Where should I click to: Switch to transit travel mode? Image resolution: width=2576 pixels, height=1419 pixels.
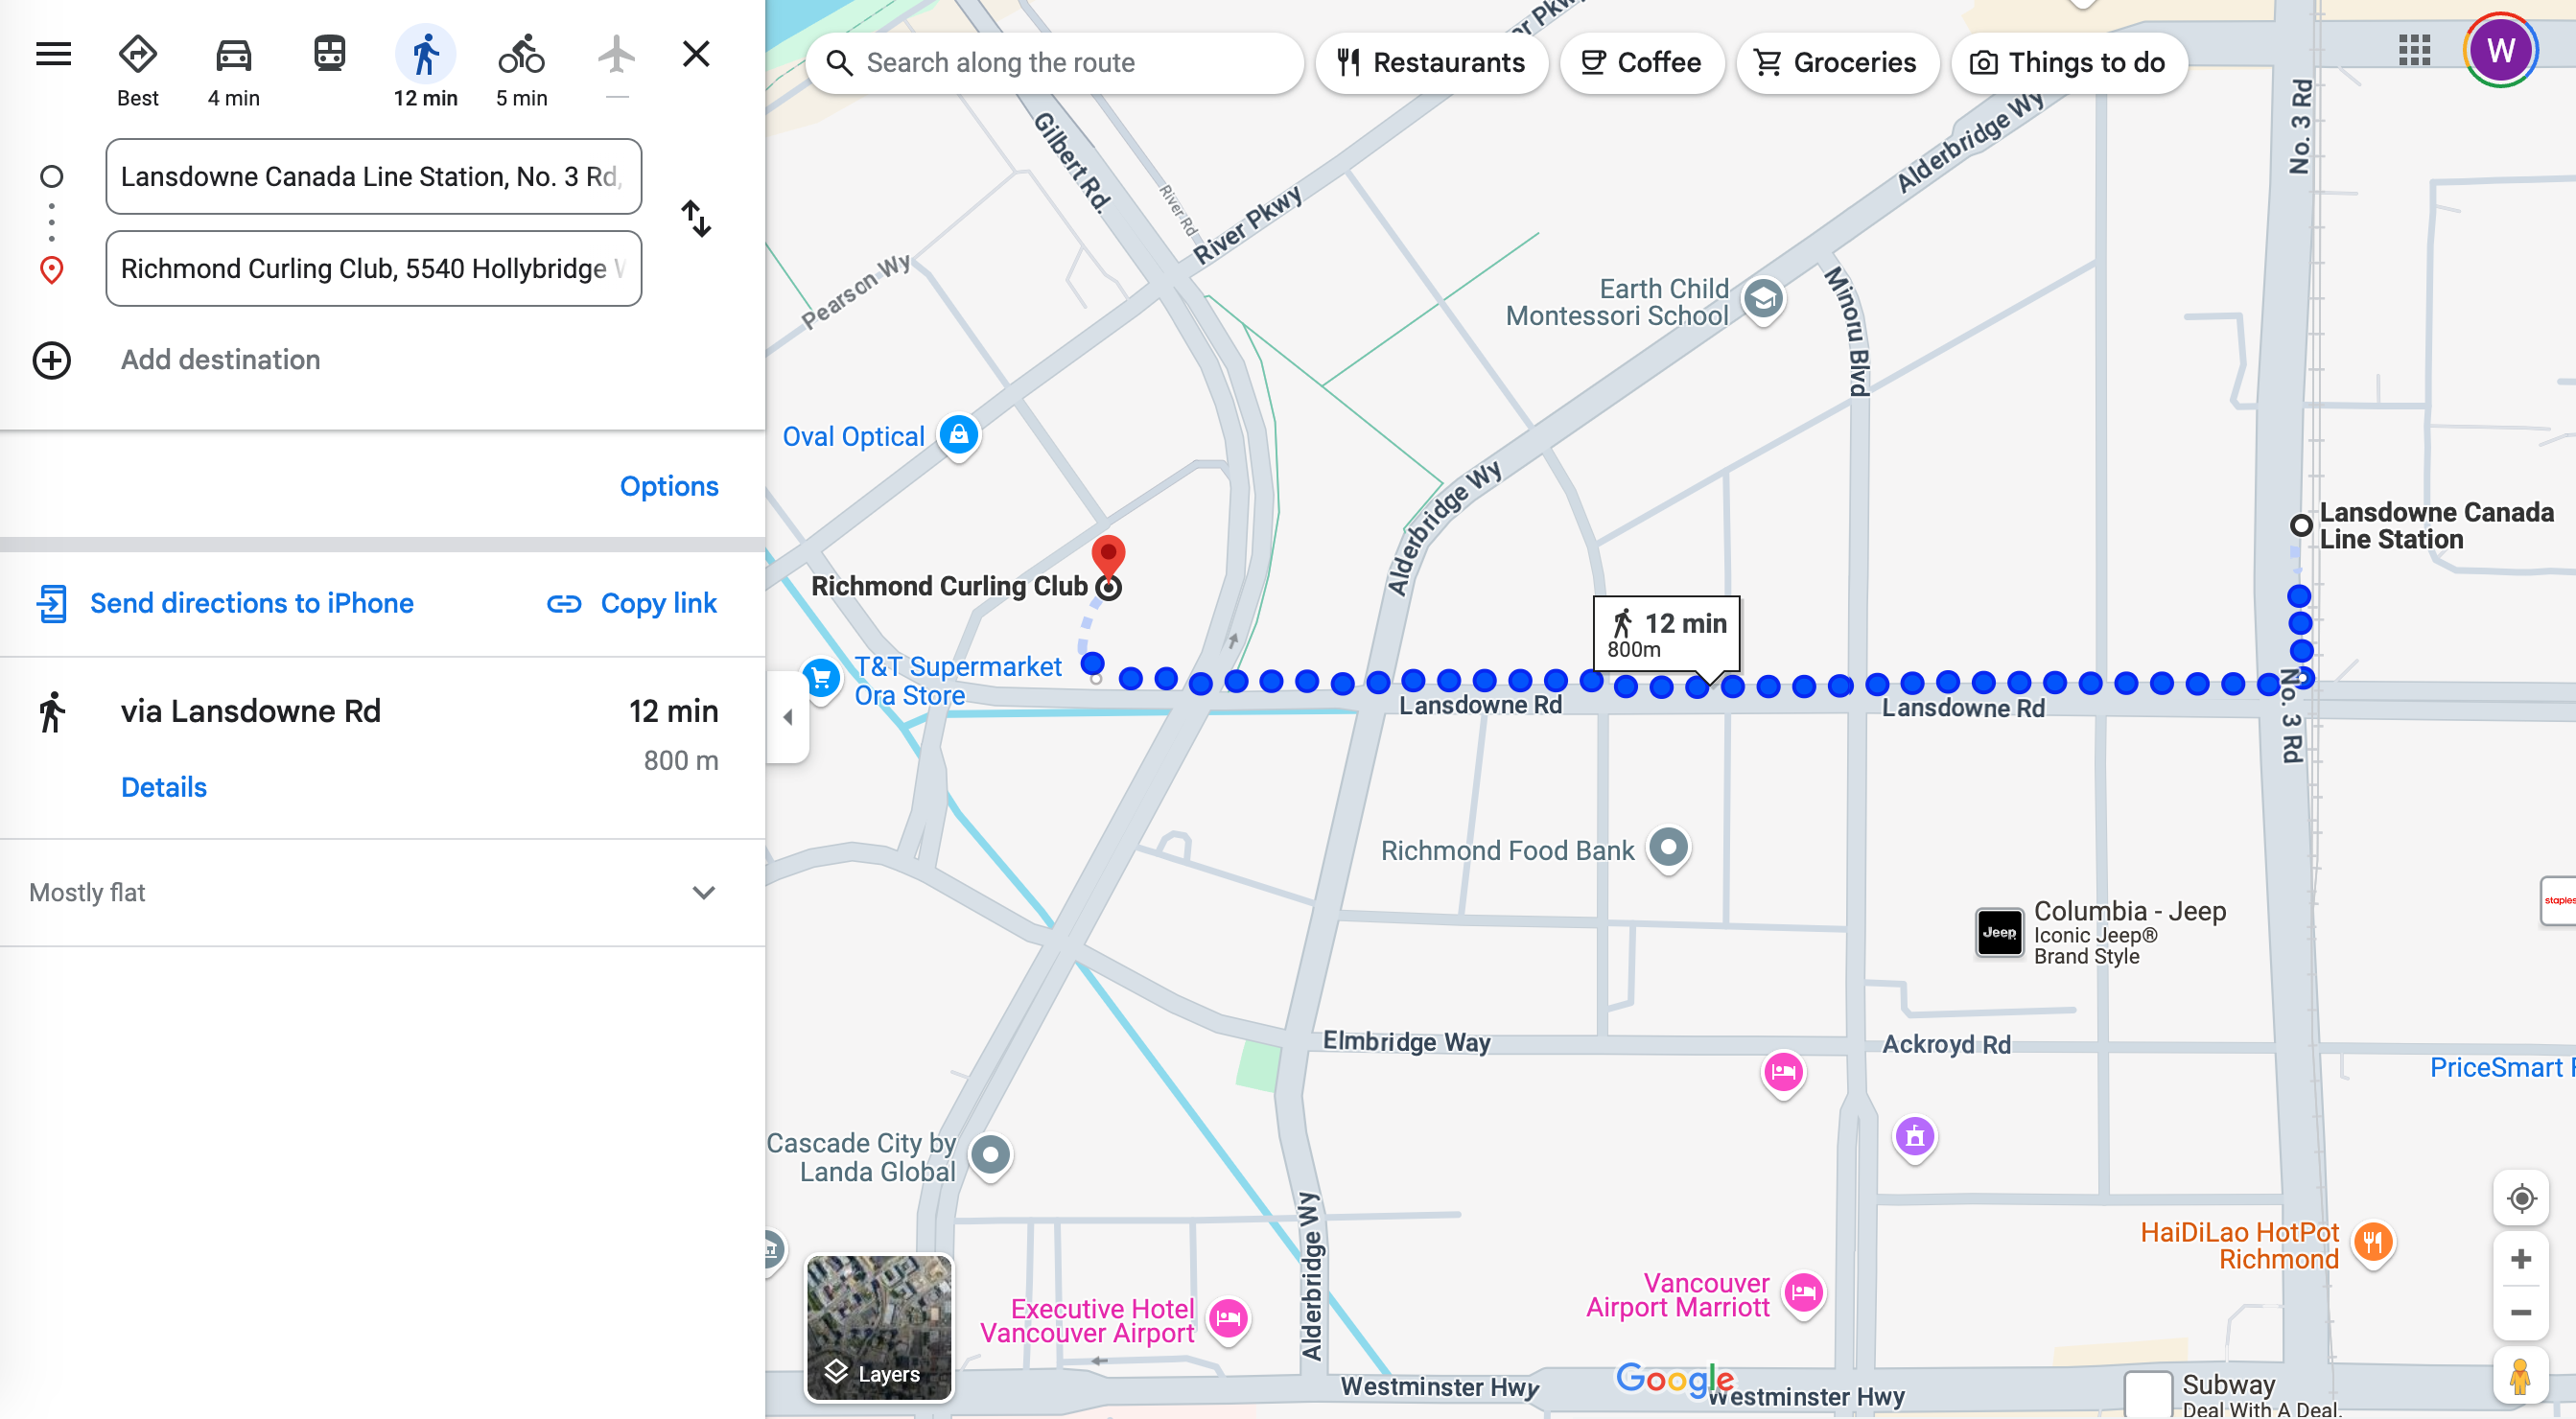click(x=329, y=54)
